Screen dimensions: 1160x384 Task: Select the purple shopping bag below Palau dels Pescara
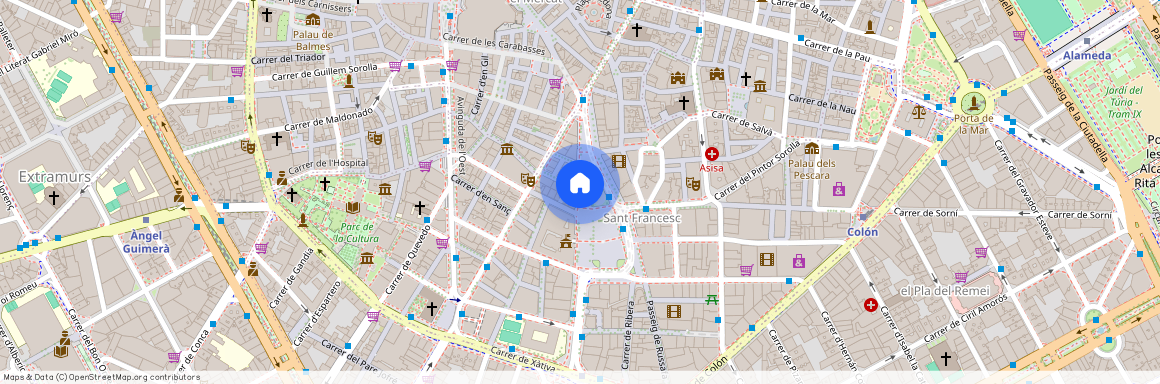[838, 189]
